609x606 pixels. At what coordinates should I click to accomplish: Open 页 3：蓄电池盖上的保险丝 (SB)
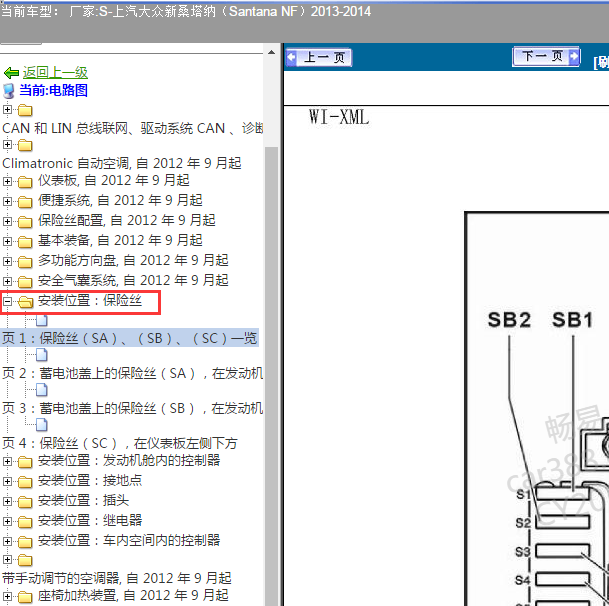click(x=132, y=408)
